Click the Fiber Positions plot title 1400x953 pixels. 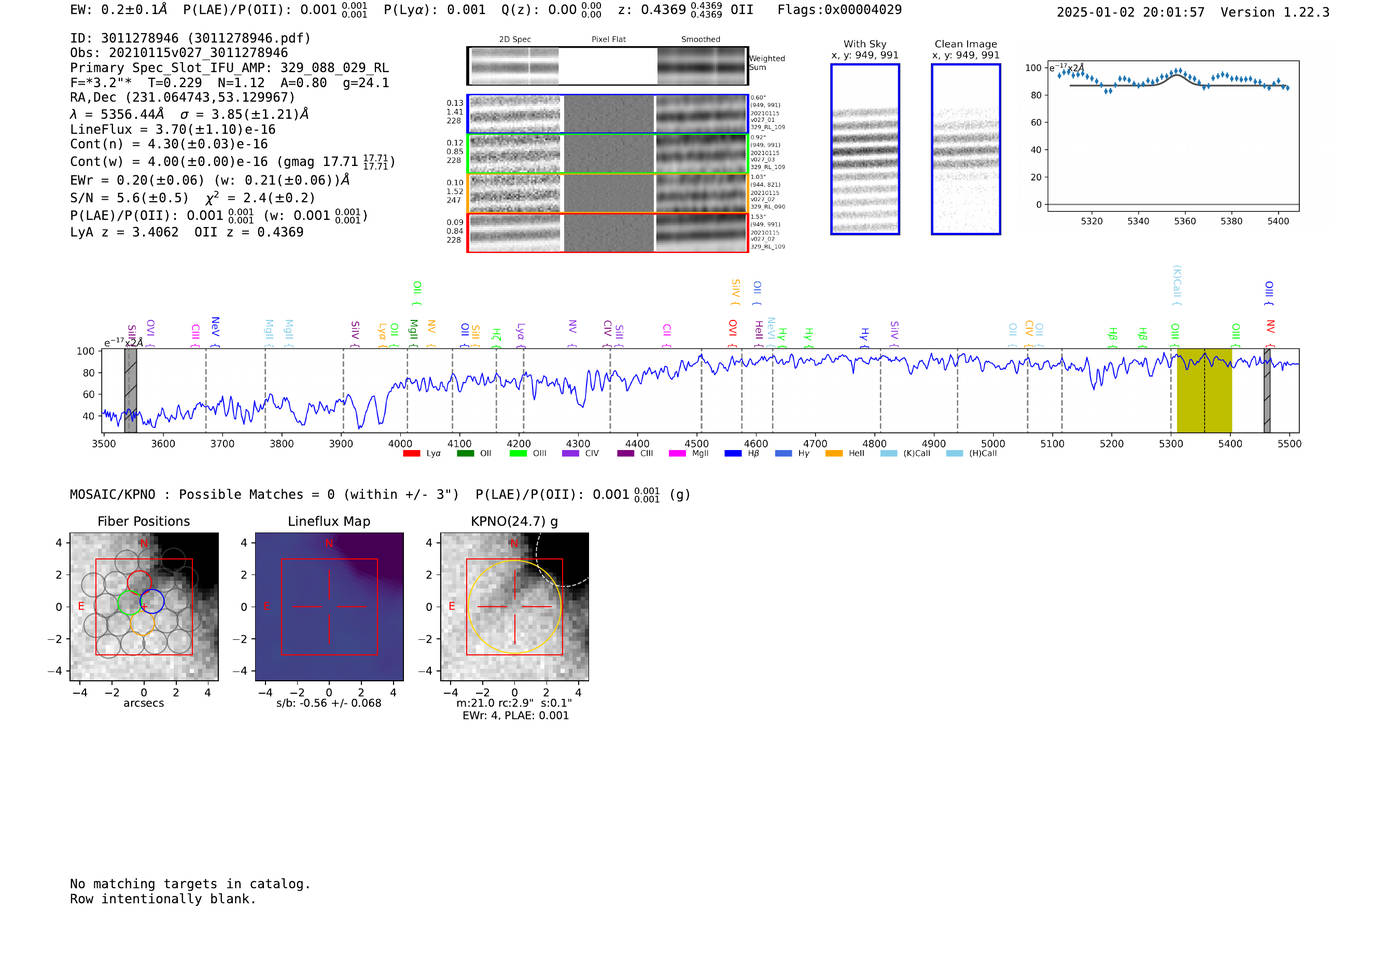144,521
